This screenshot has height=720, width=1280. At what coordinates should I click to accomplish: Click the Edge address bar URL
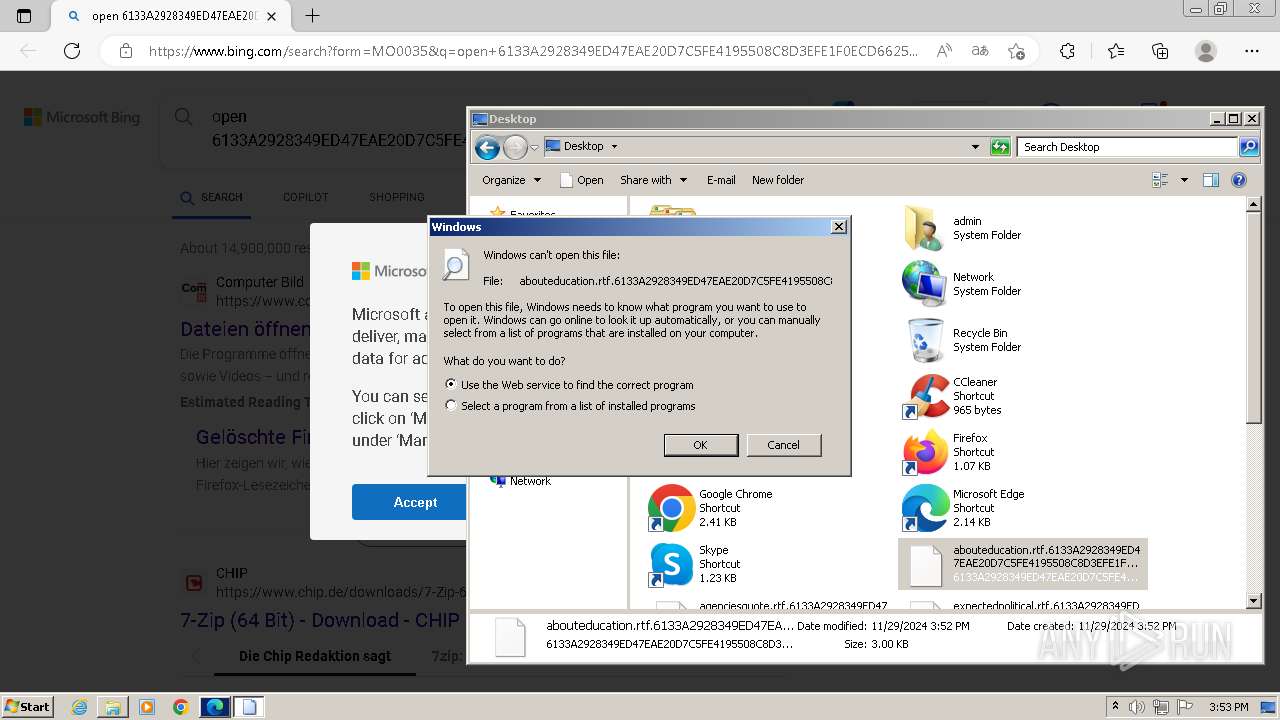click(x=533, y=51)
